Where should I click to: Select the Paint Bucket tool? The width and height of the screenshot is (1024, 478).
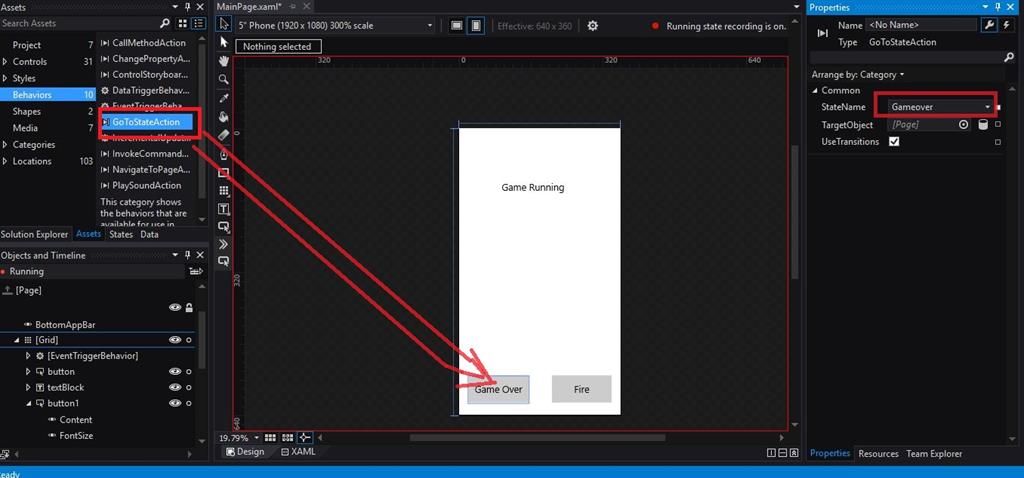pos(224,117)
